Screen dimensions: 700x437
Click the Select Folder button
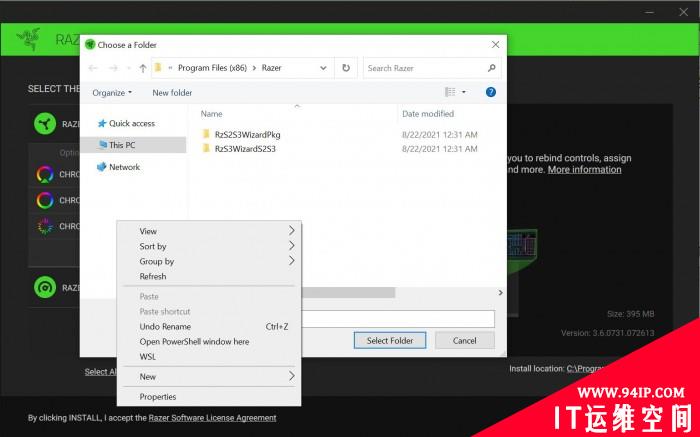tap(390, 341)
